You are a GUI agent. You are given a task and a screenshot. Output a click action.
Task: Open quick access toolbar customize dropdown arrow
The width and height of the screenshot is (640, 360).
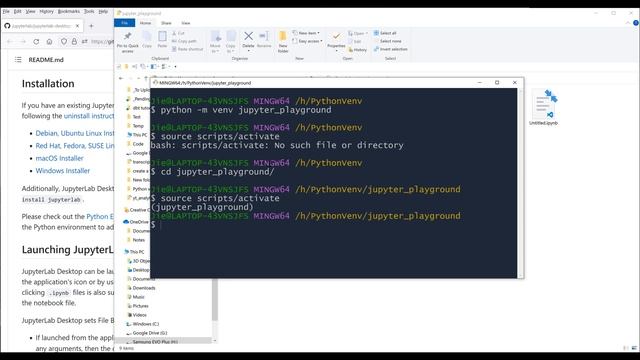[176, 67]
